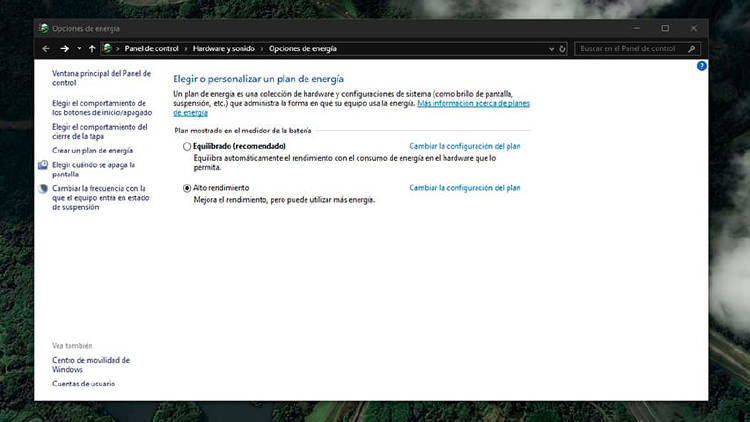Change plan settings for Alto rendimiento
Screen dimensions: 750x422
[464, 188]
